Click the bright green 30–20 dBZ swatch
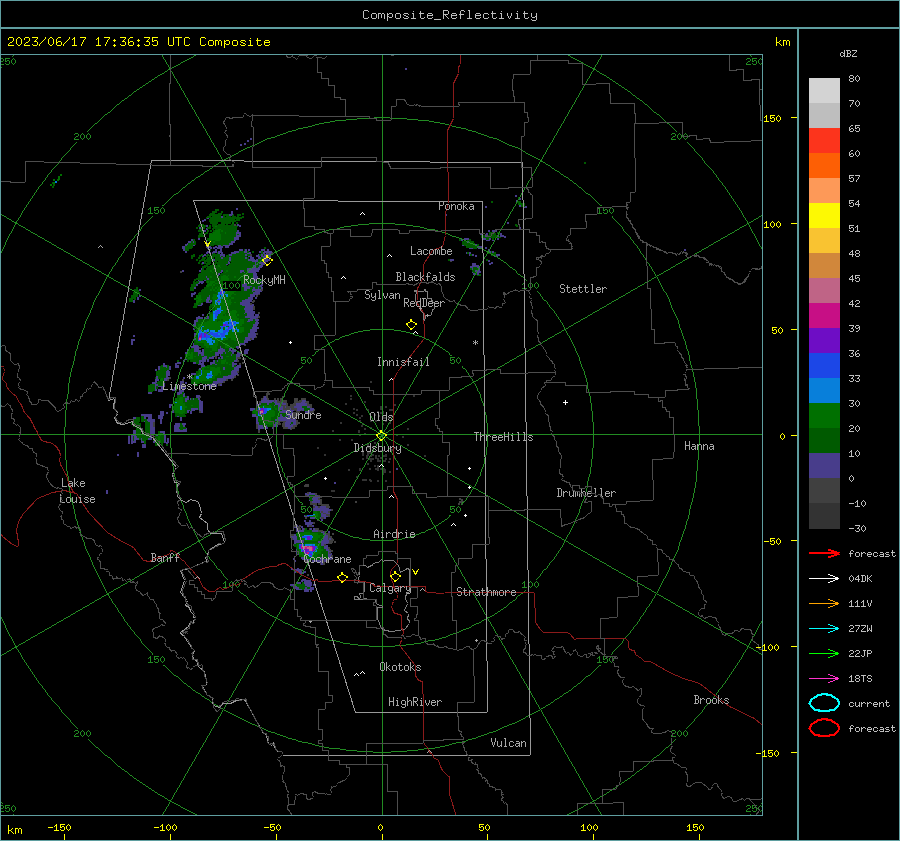Screen dimensions: 900x841 tap(824, 416)
